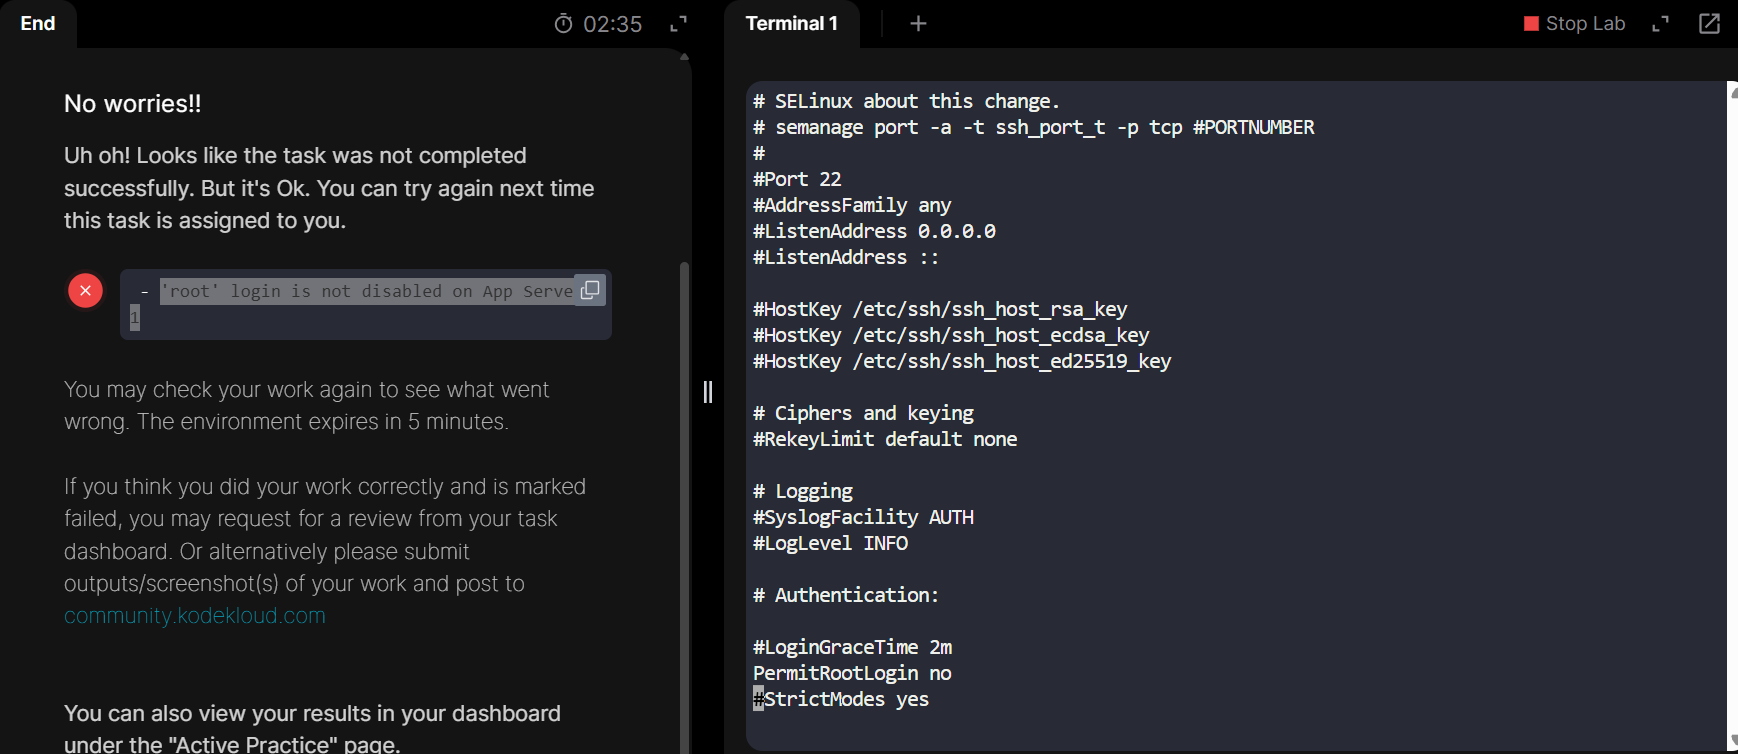Select the End tab
The width and height of the screenshot is (1738, 754).
click(x=38, y=24)
